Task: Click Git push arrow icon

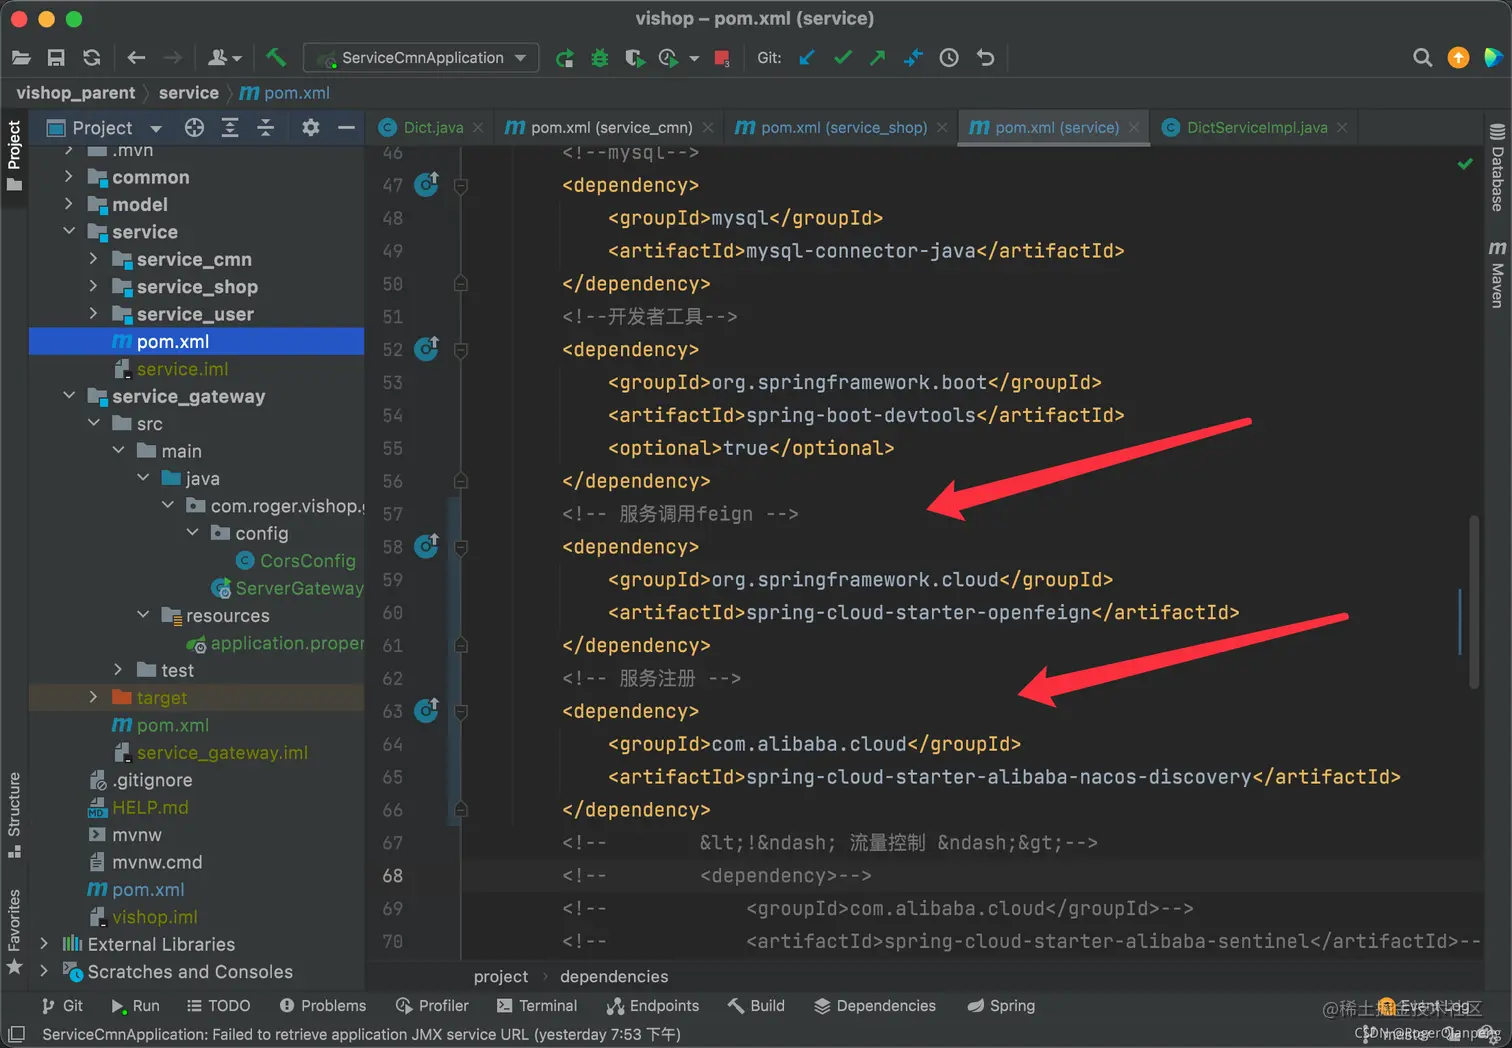Action: [x=877, y=58]
